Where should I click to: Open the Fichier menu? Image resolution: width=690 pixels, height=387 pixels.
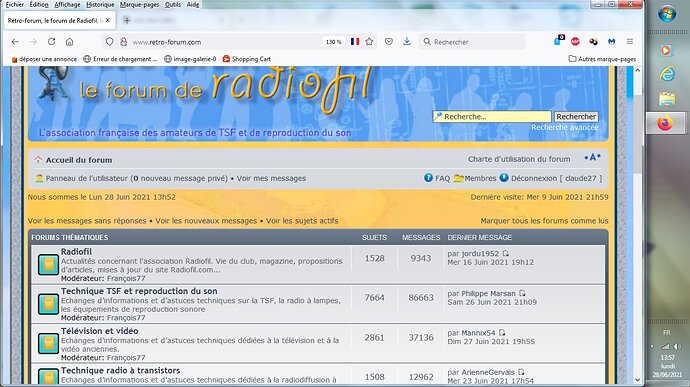pos(15,4)
